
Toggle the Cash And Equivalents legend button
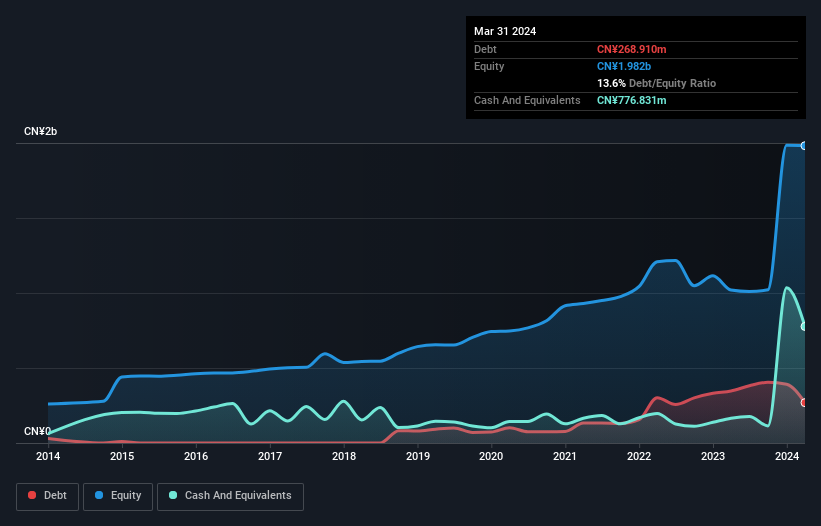[x=230, y=496]
